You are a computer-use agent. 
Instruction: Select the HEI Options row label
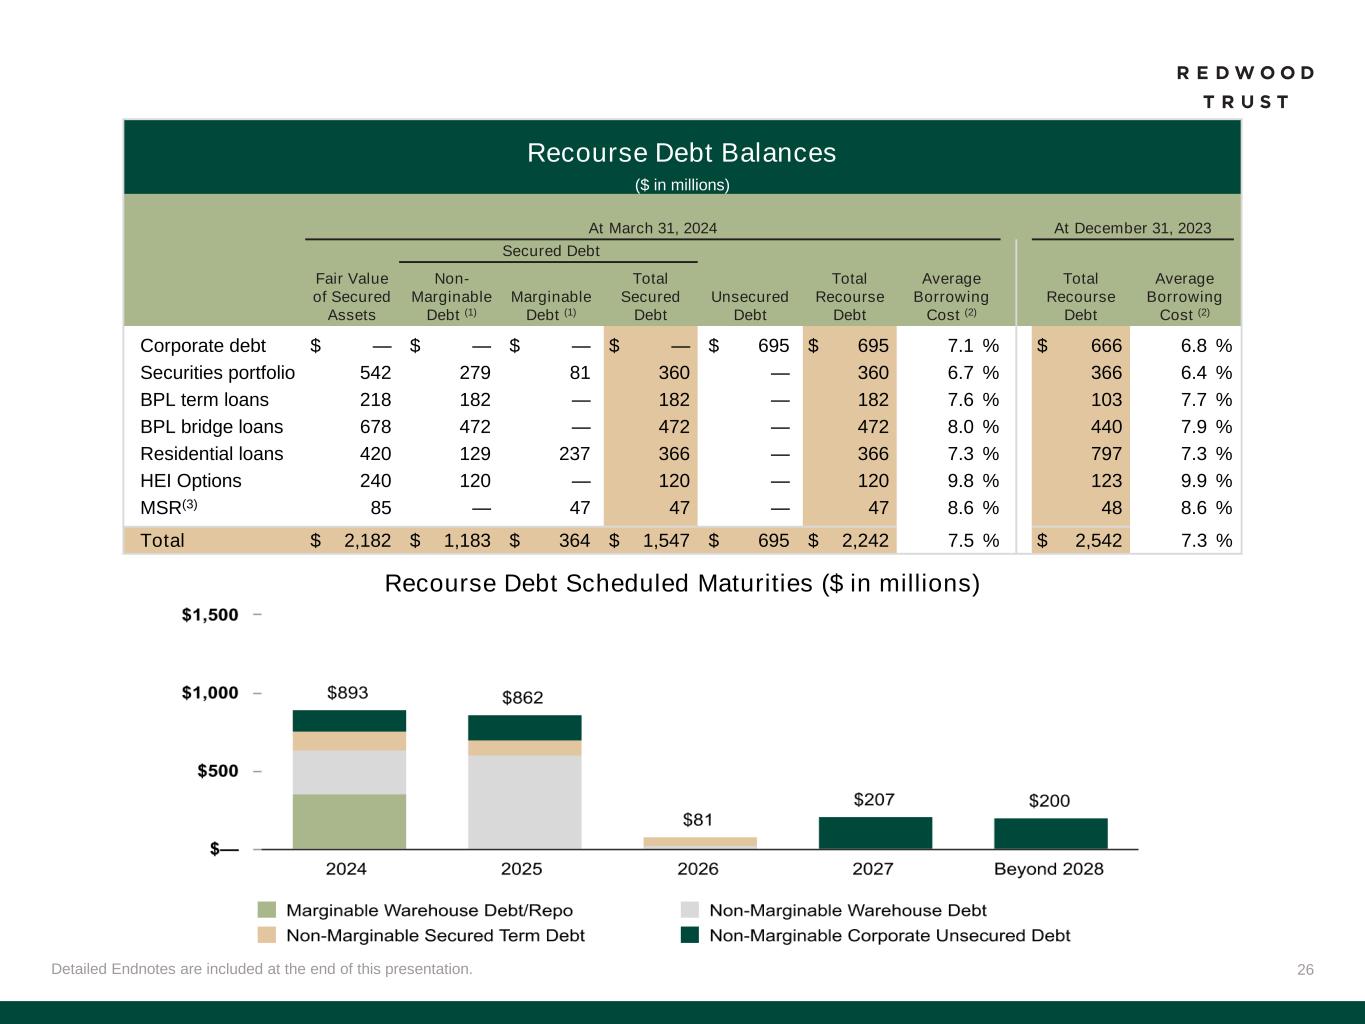tap(191, 481)
